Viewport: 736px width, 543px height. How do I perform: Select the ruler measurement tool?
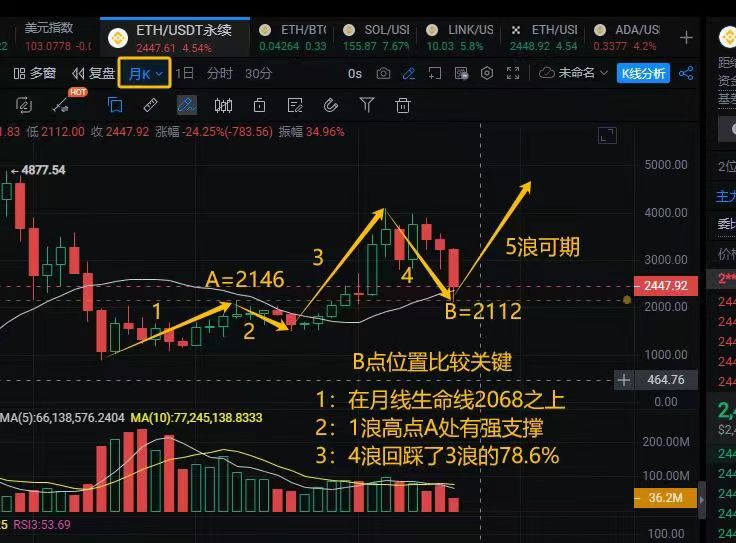pos(150,105)
